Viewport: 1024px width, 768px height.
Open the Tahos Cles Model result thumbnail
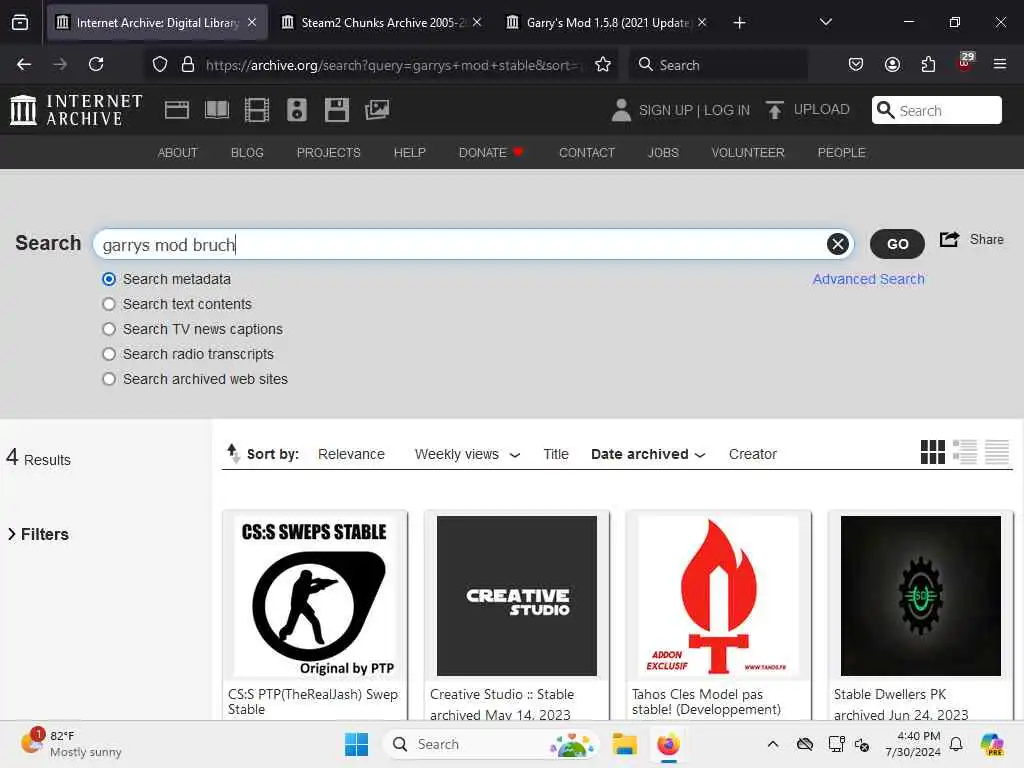click(718, 596)
